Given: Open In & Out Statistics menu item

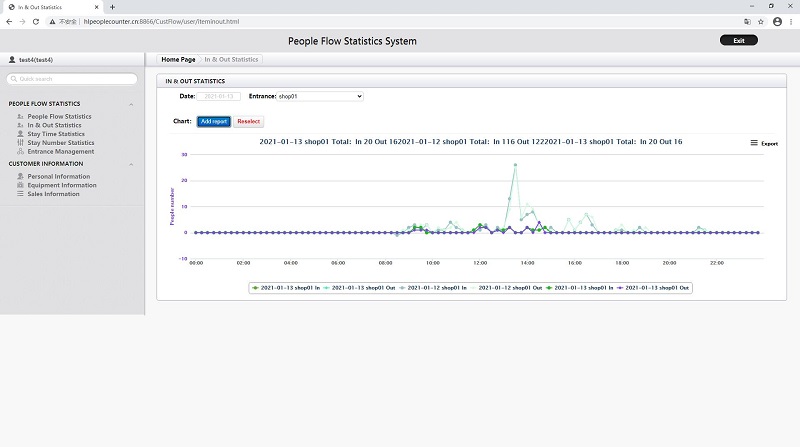Looking at the screenshot, I should click(x=54, y=125).
